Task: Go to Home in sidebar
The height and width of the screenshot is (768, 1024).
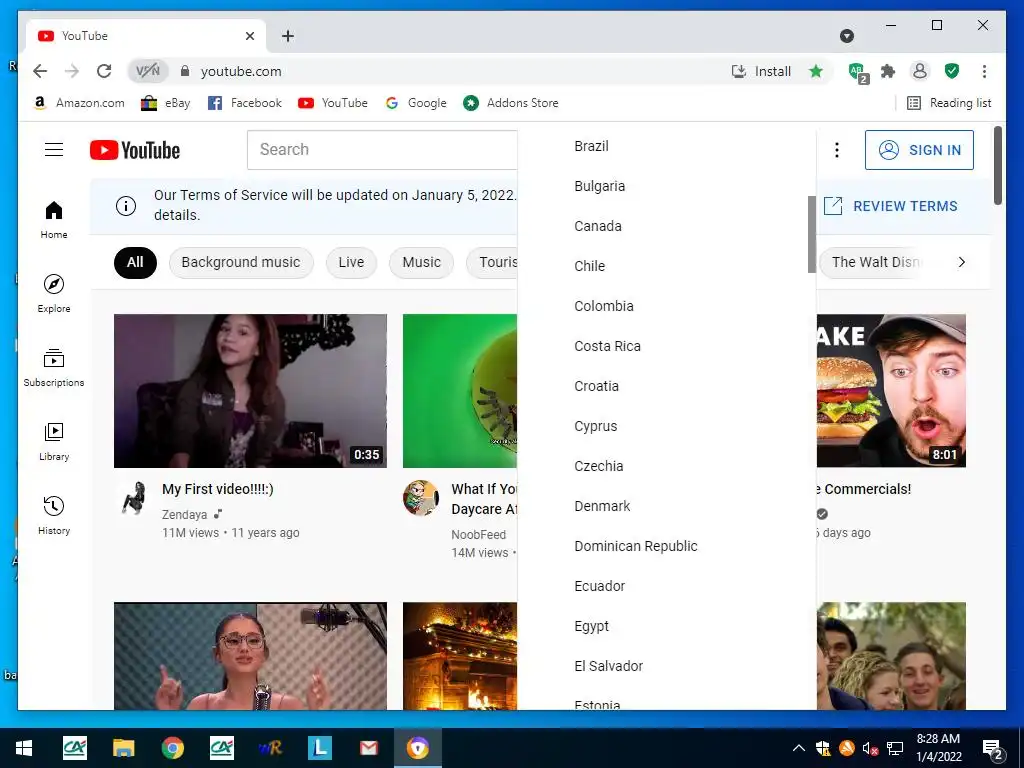Action: 54,220
